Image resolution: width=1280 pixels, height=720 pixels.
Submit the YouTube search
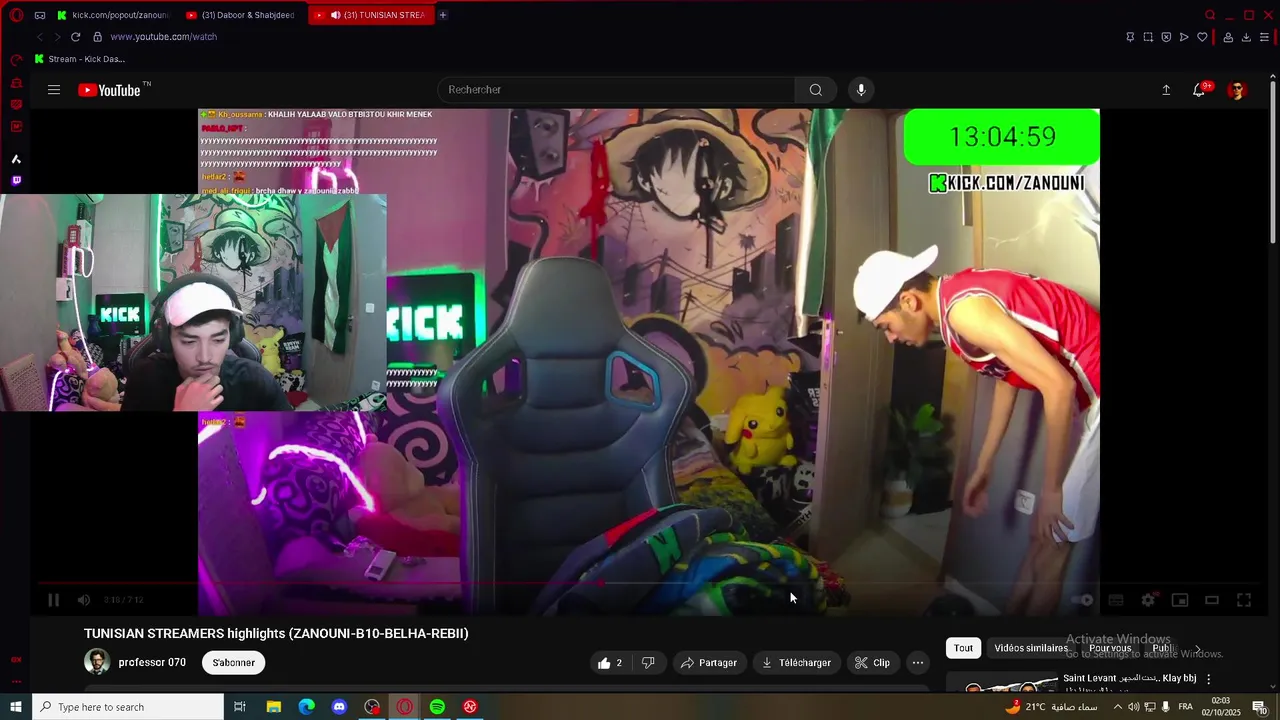816,90
